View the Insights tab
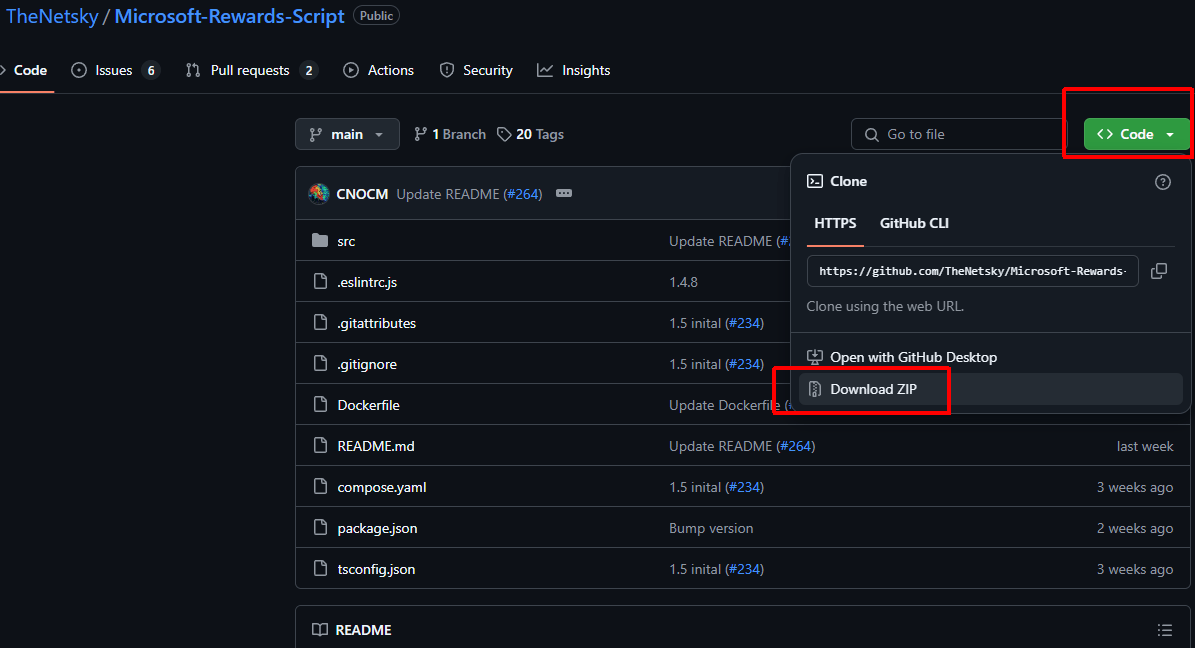The height and width of the screenshot is (648, 1195). pos(574,70)
